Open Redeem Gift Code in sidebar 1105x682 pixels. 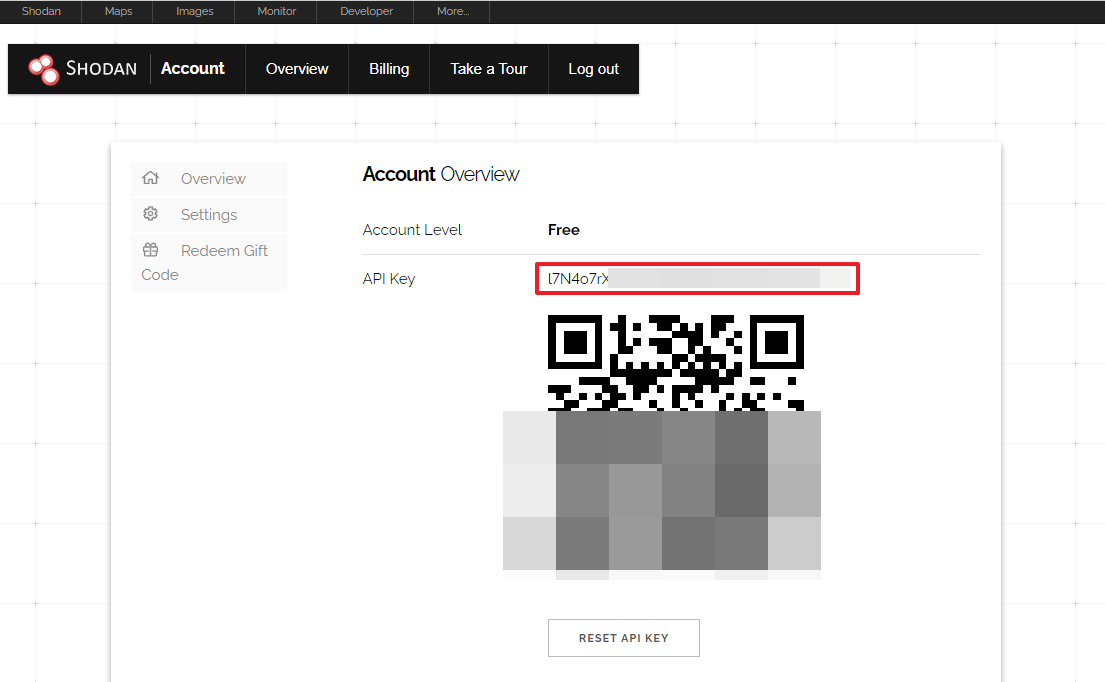pyautogui.click(x=209, y=262)
